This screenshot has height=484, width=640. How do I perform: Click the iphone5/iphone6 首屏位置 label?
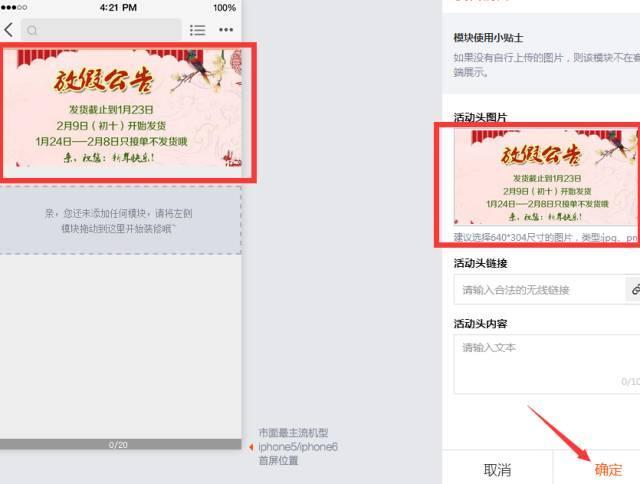point(298,446)
